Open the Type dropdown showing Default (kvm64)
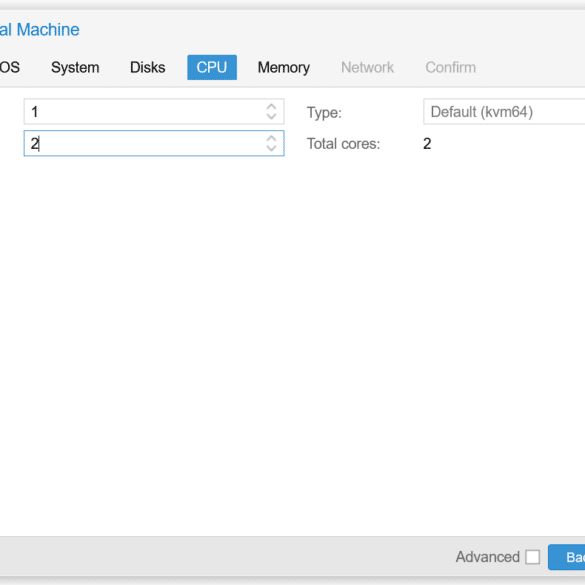Screen dimensions: 585x585 click(x=504, y=112)
